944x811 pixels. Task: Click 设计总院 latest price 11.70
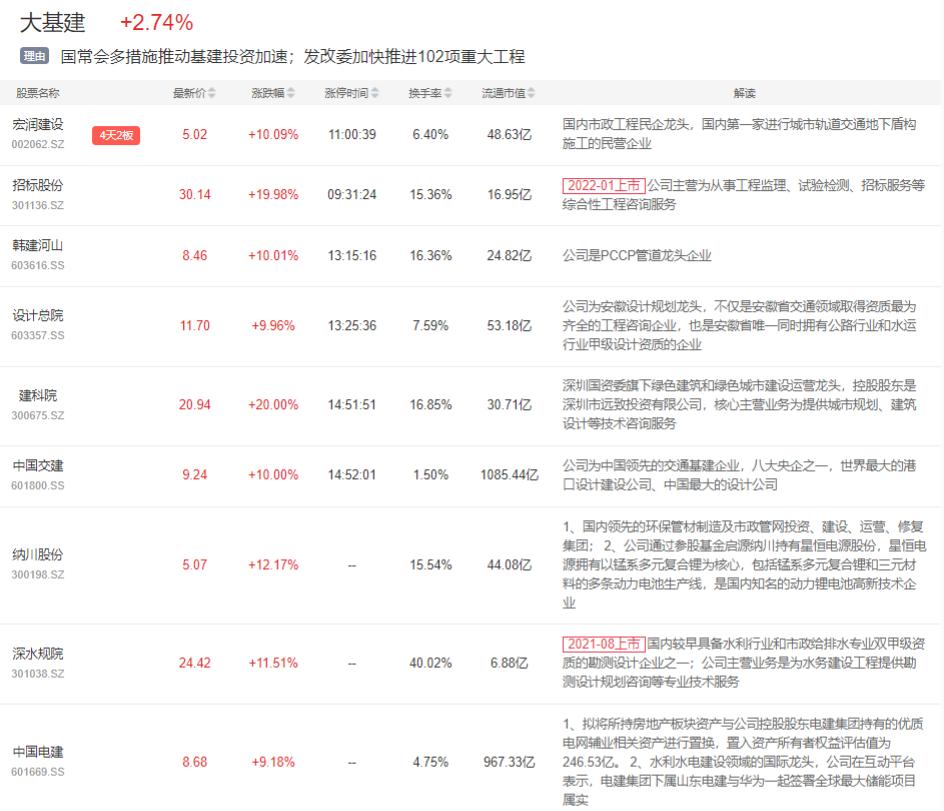tap(194, 326)
